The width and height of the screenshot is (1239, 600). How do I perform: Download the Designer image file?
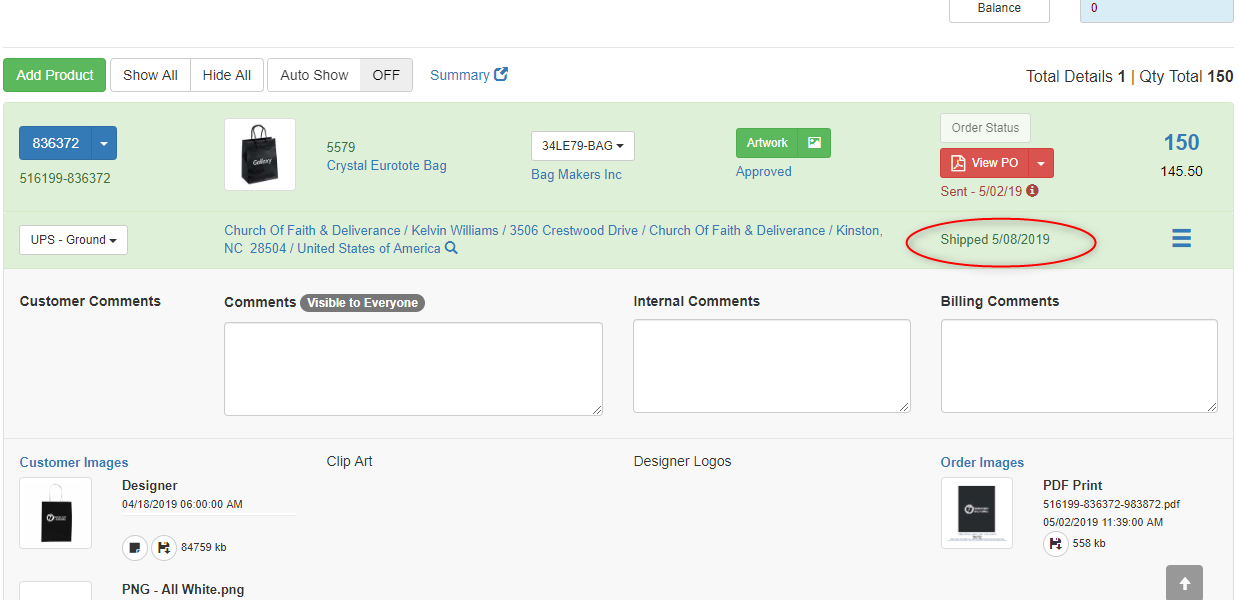pyautogui.click(x=163, y=547)
